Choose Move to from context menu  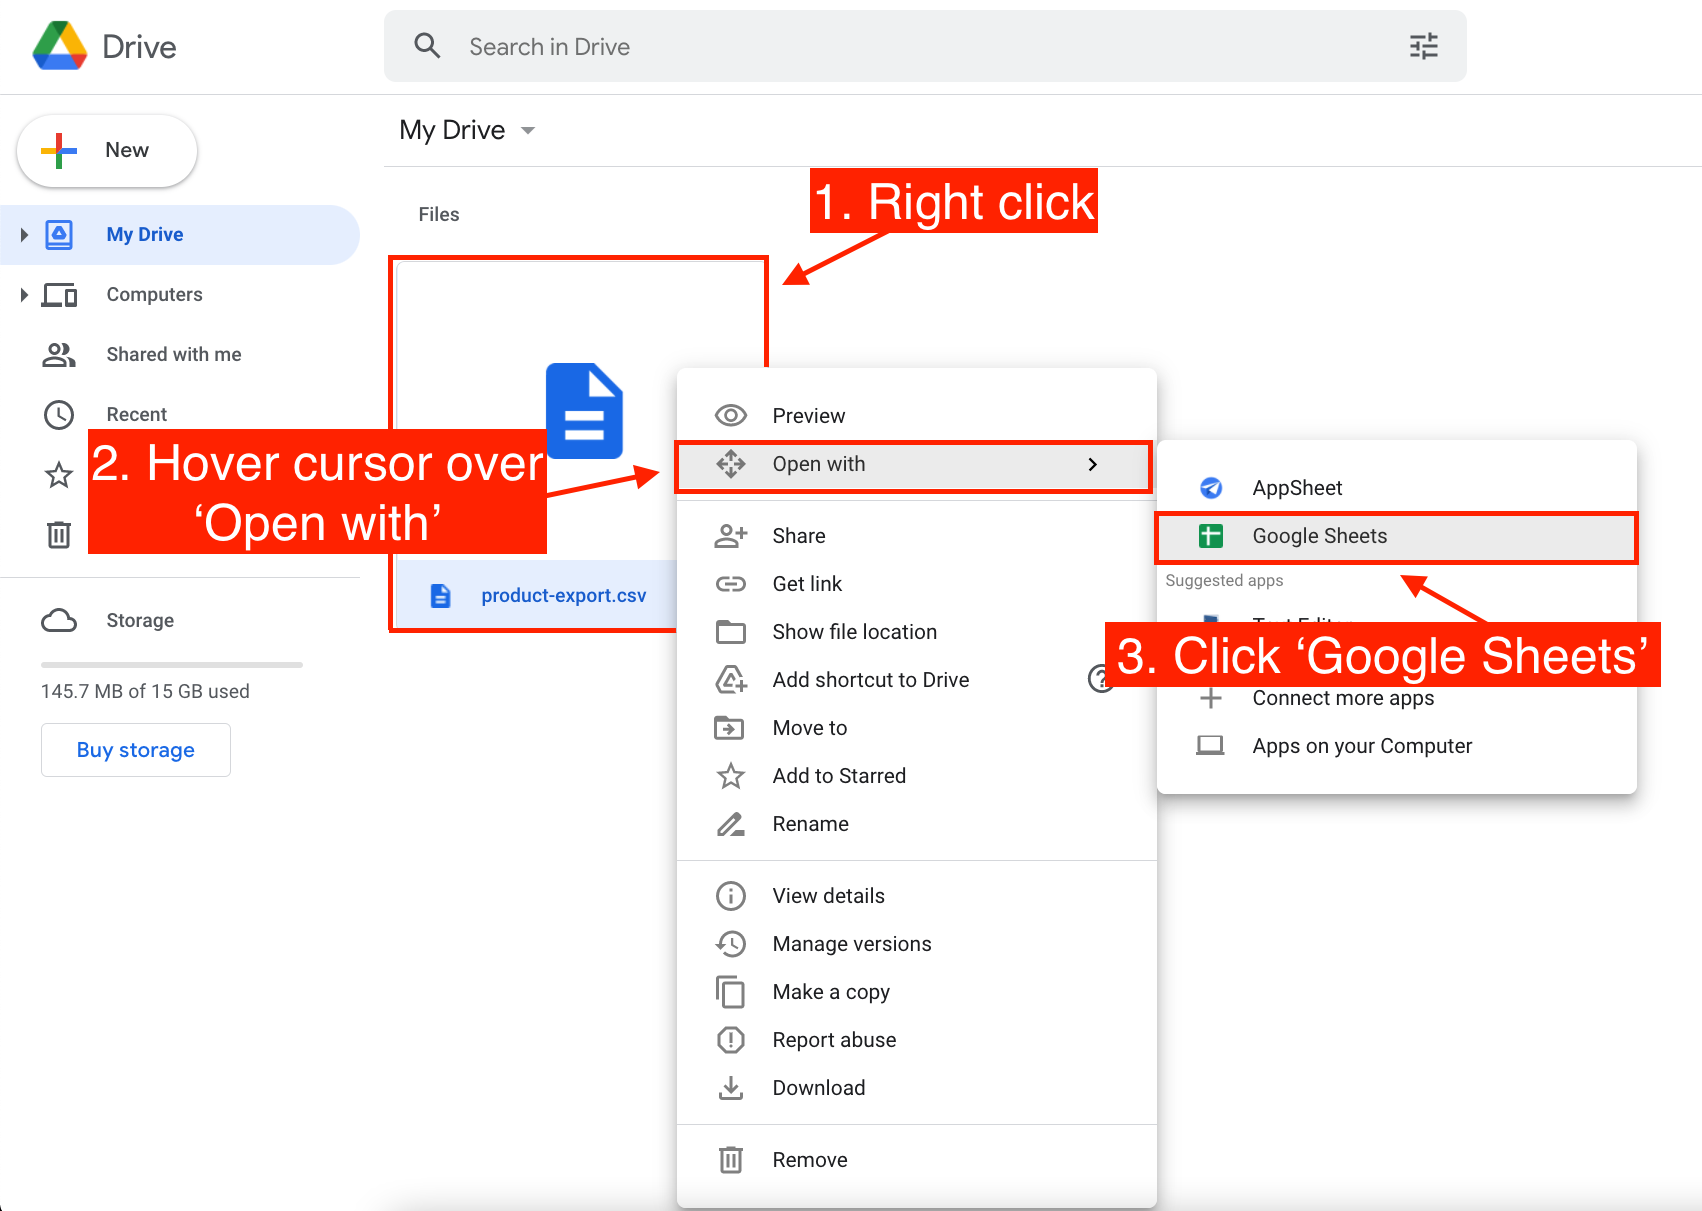(916, 728)
